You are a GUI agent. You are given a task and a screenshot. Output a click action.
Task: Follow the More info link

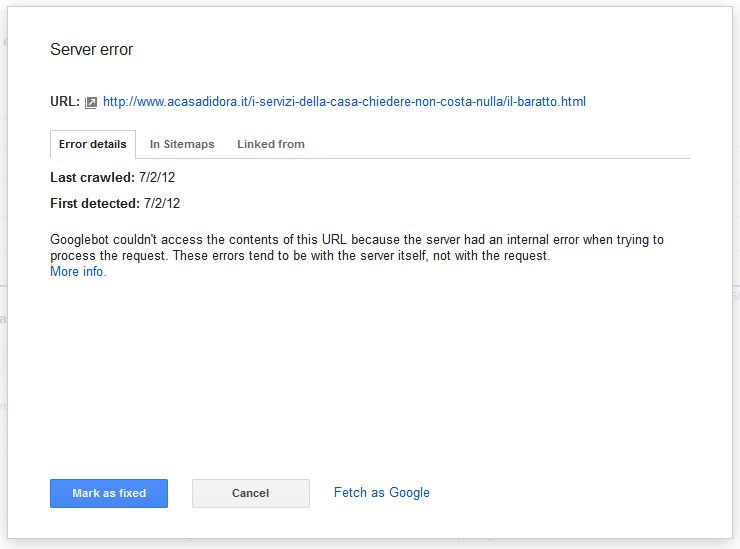coord(78,271)
